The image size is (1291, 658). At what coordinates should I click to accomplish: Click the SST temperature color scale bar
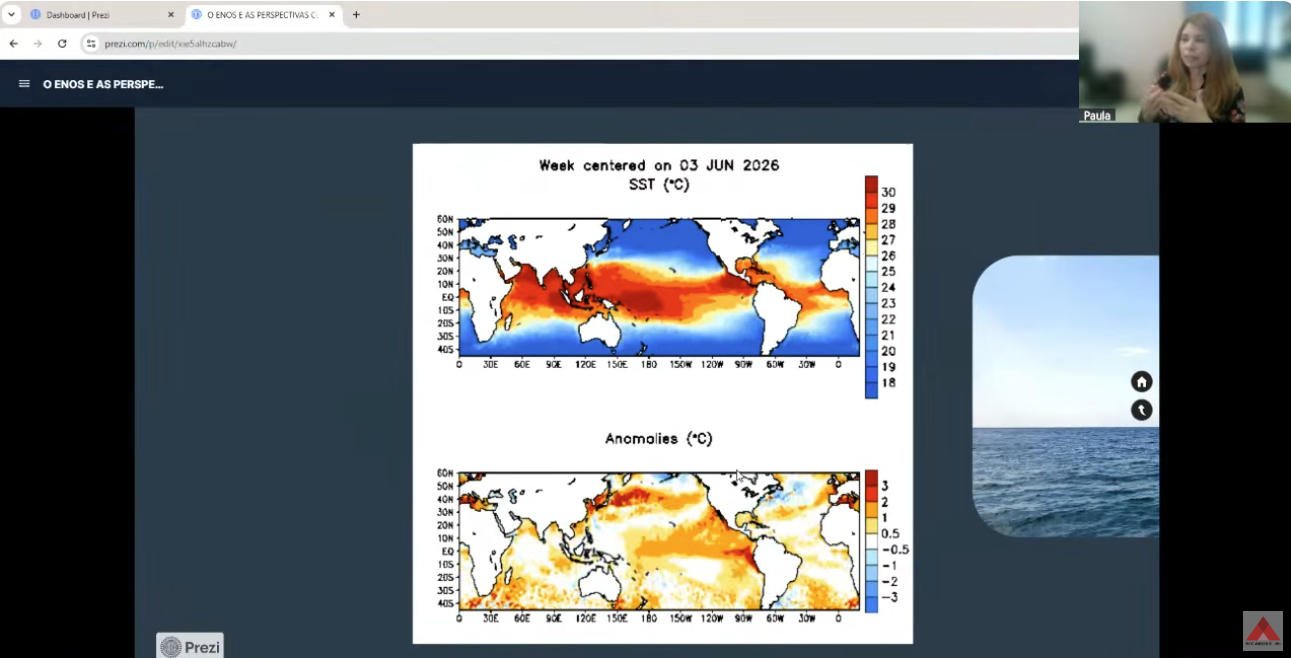(x=872, y=287)
